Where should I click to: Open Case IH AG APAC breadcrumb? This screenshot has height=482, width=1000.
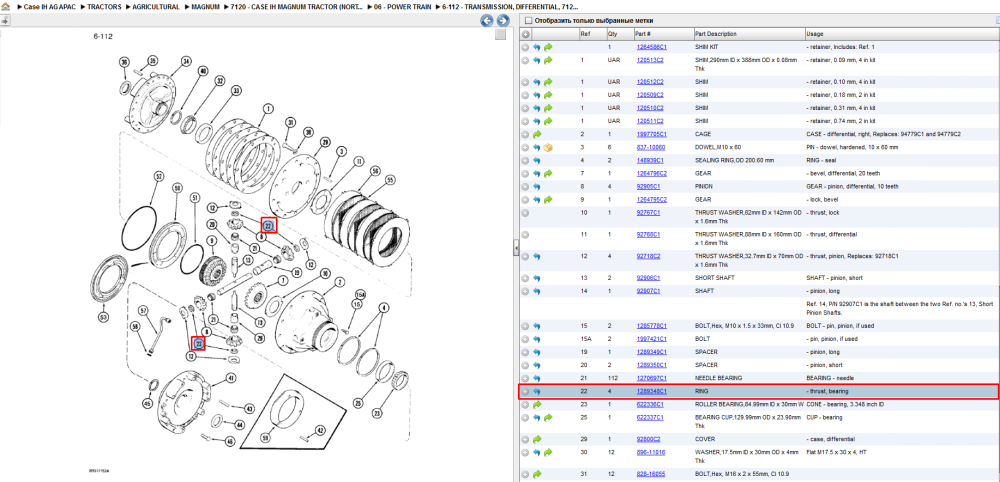pyautogui.click(x=49, y=6)
